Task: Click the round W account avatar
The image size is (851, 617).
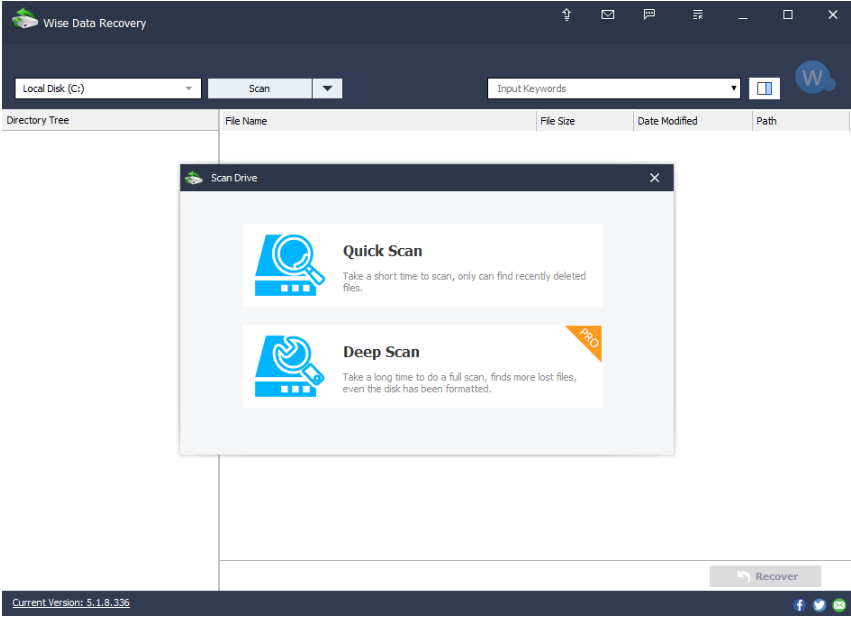Action: point(813,78)
